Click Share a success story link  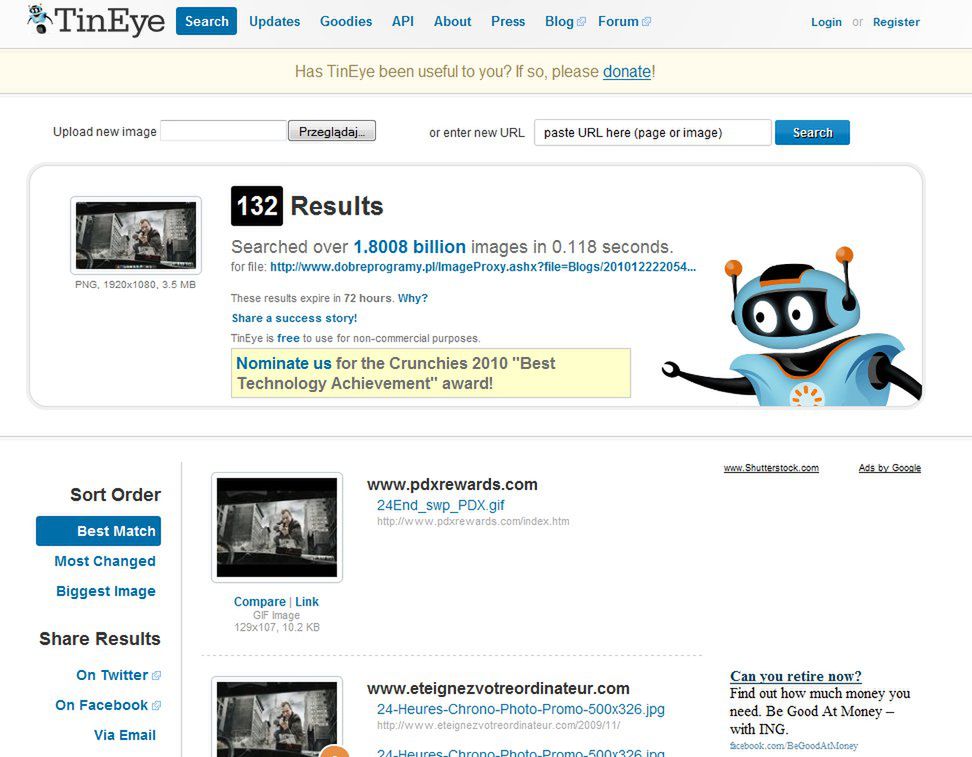coord(294,319)
